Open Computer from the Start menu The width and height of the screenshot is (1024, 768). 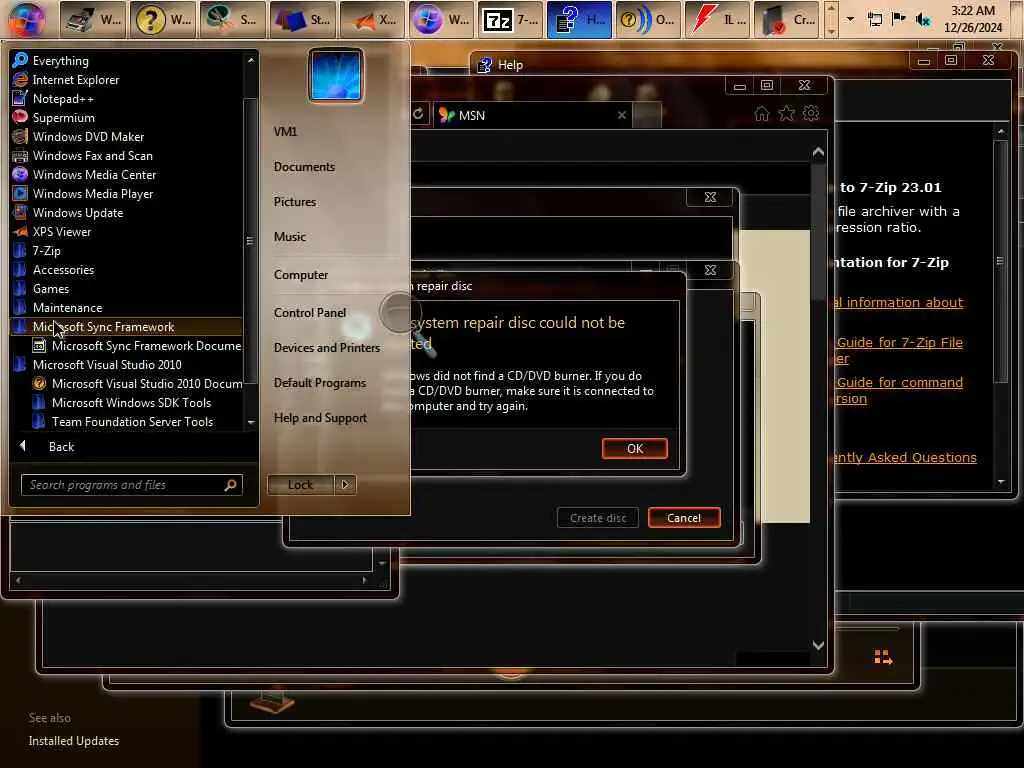(300, 275)
